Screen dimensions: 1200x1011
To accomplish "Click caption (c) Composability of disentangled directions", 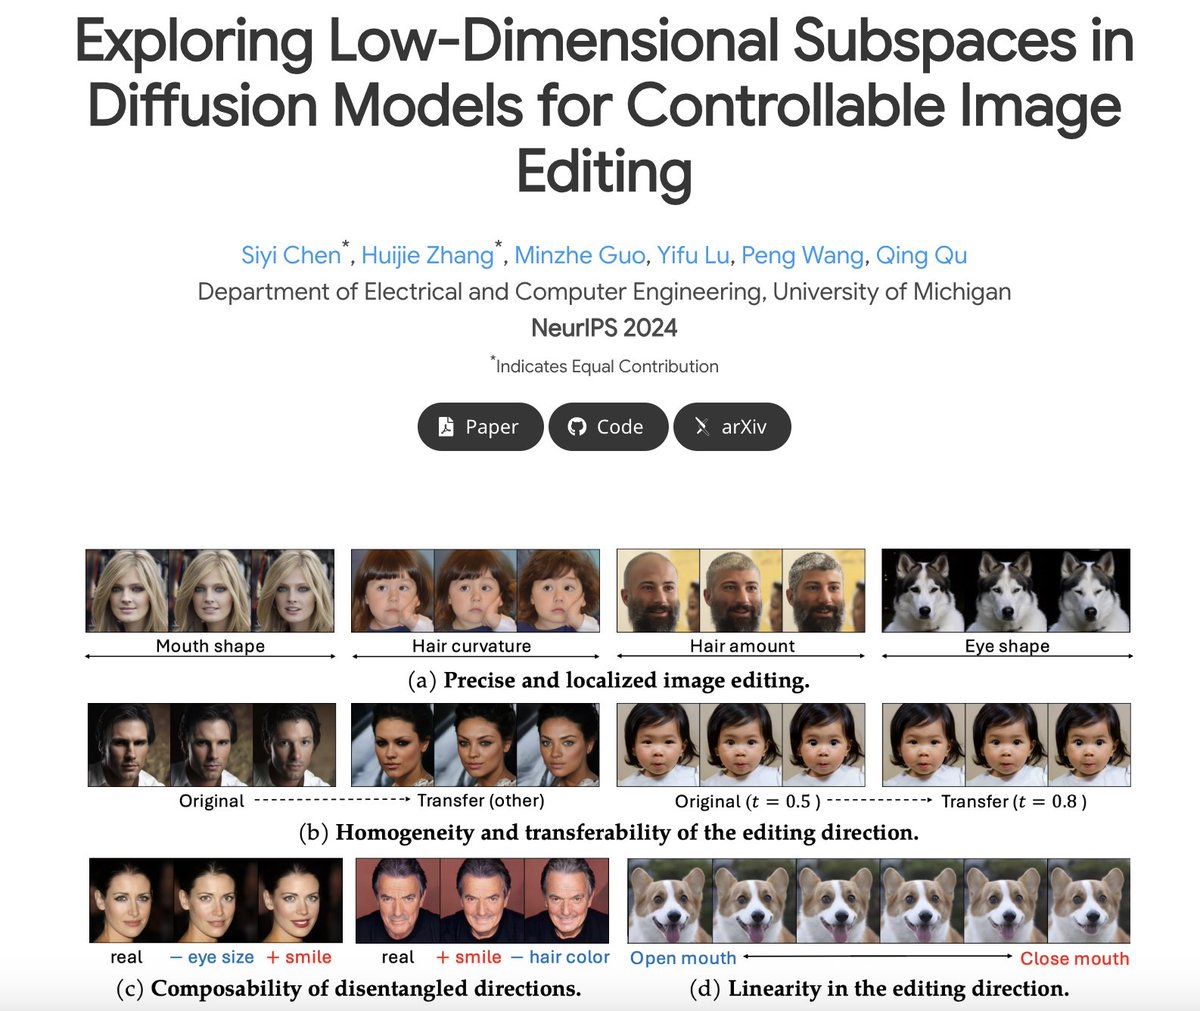I will (349, 988).
